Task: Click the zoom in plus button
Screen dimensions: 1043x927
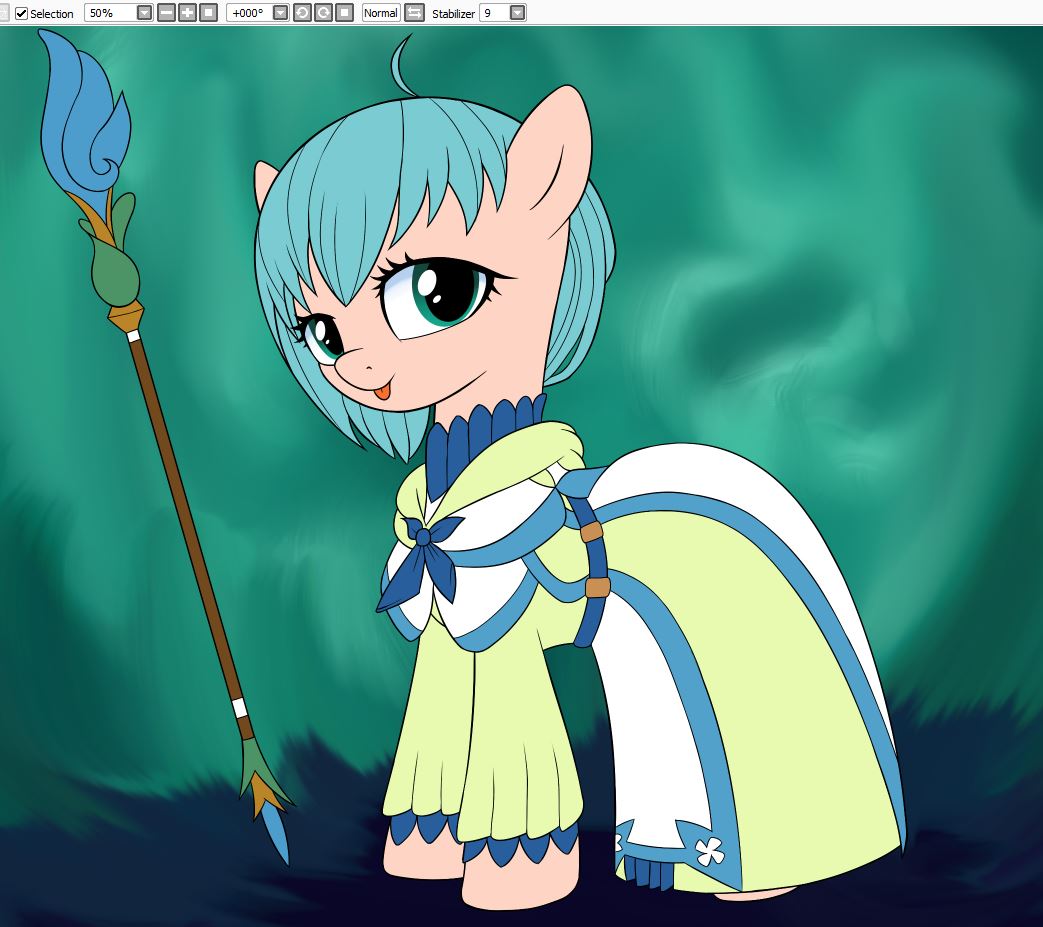Action: (188, 13)
